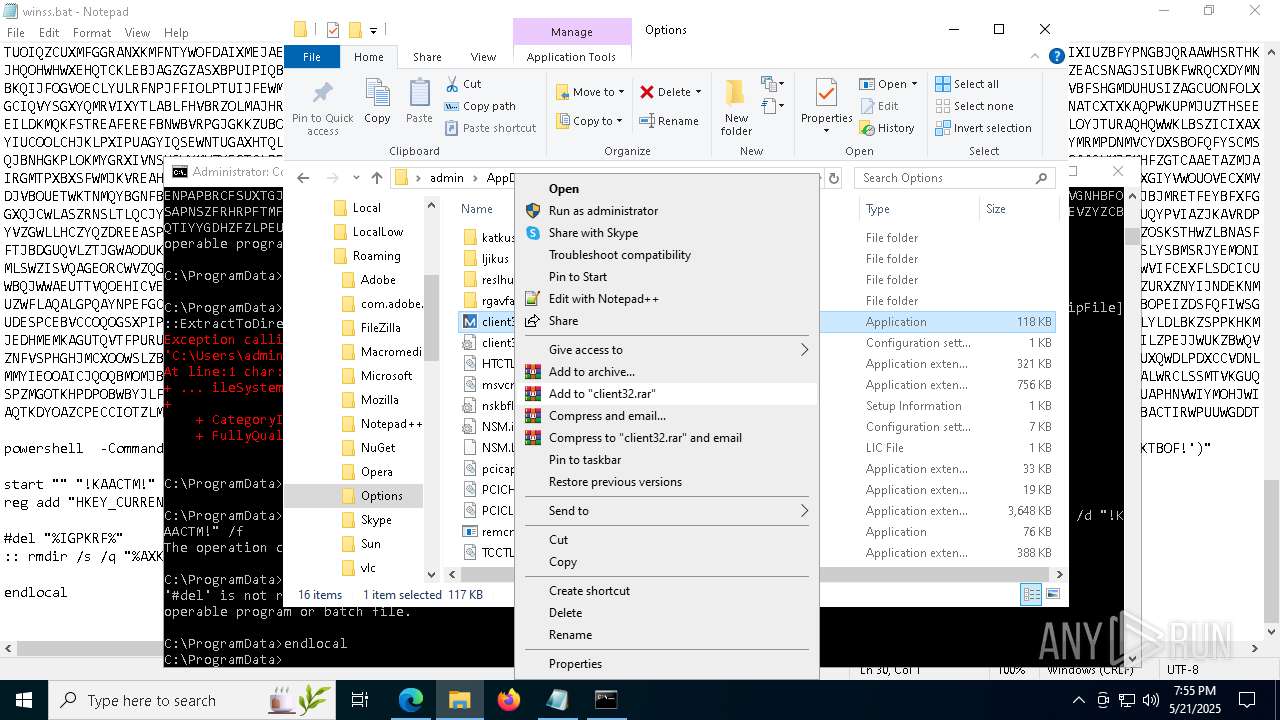Open the Delete dropdown arrow in ribbon
This screenshot has width=1280, height=720.
click(x=698, y=92)
